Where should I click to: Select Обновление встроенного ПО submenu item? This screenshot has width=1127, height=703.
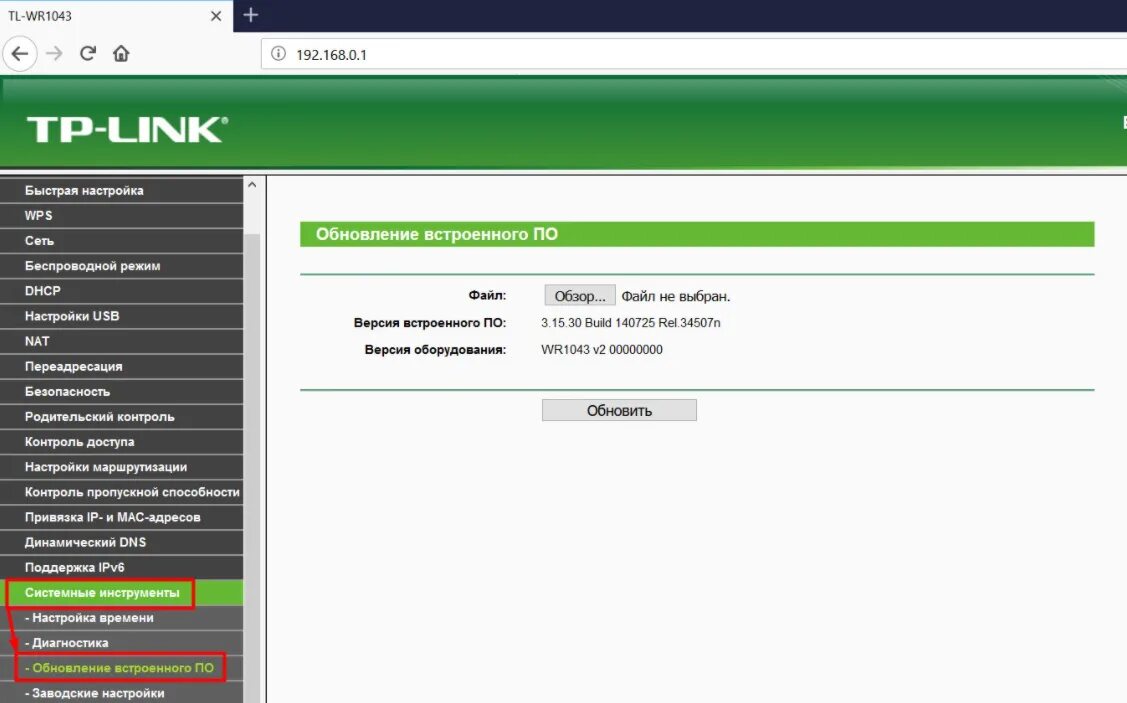coord(121,668)
